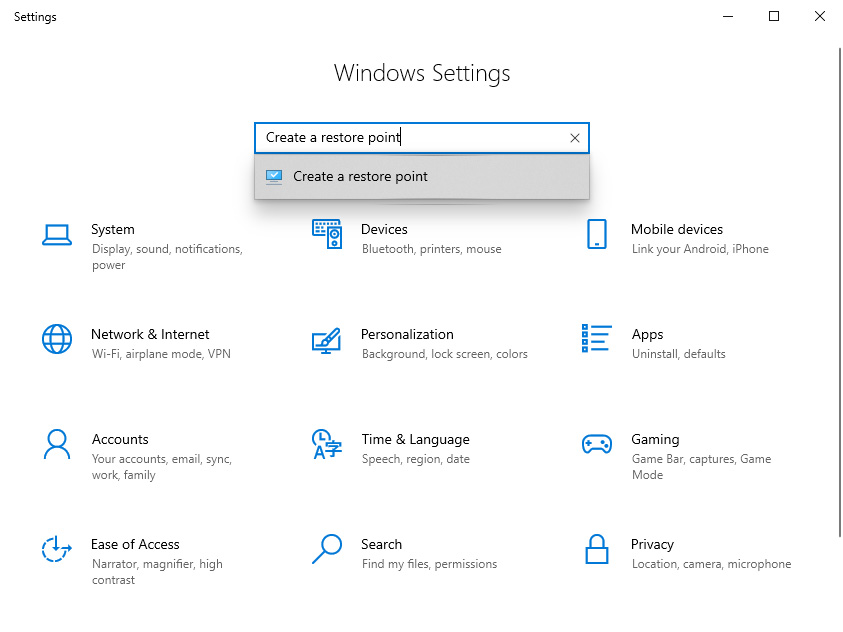The image size is (843, 632).
Task: Open the Ease of Access icon
Action: (57, 549)
